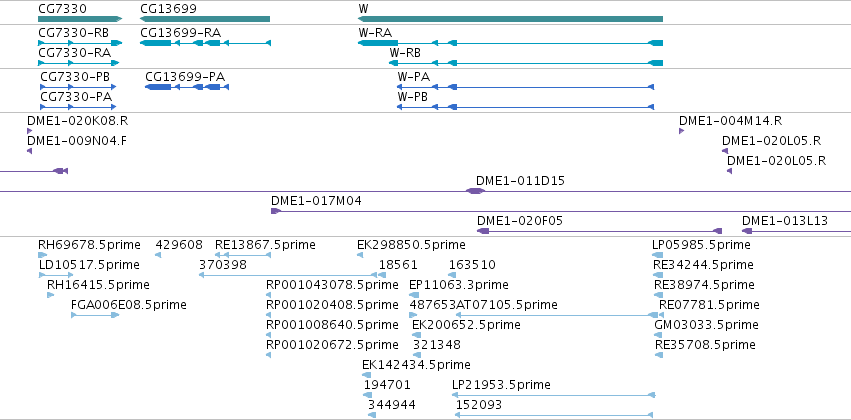851x420 pixels.
Task: Click the 370398 EST alignment line
Action: click(x=288, y=275)
